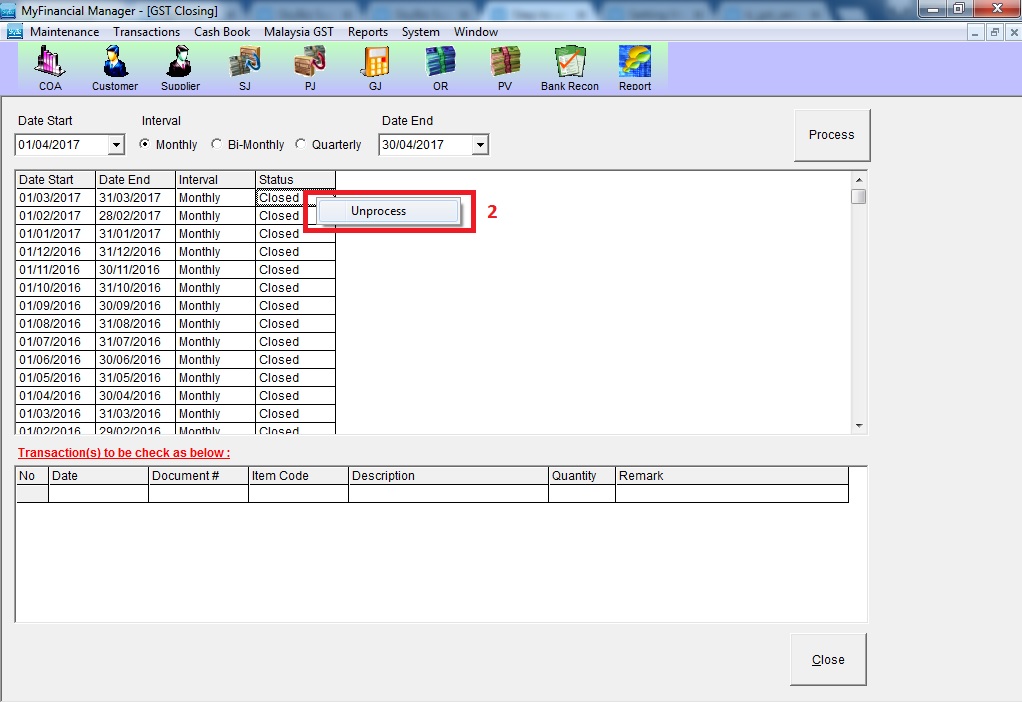This screenshot has width=1022, height=702.
Task: Open the Bank Recon icon
Action: (570, 67)
